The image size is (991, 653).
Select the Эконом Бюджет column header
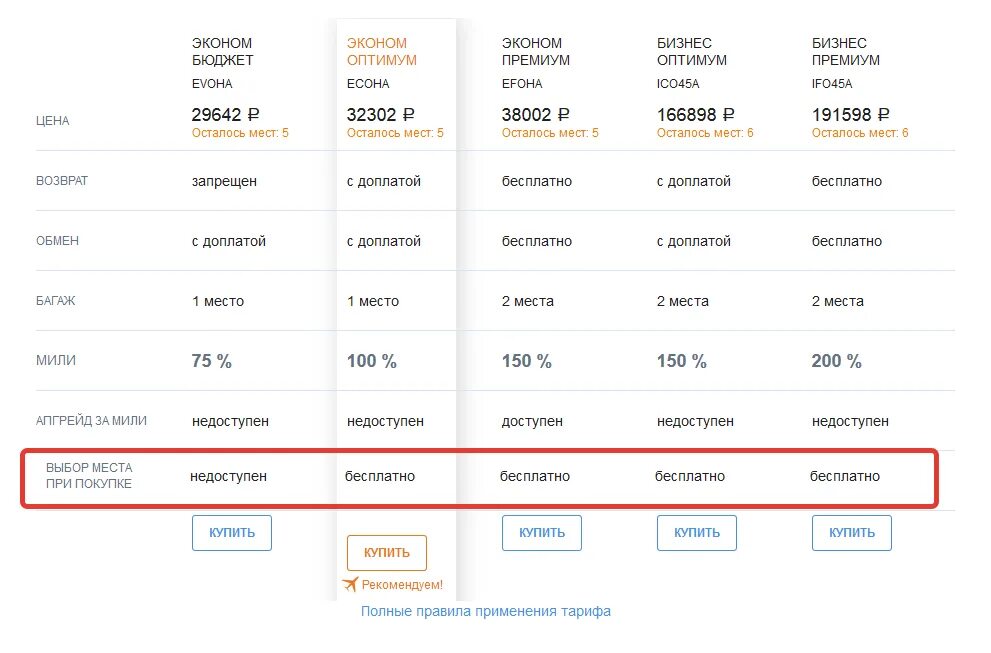coord(222,51)
